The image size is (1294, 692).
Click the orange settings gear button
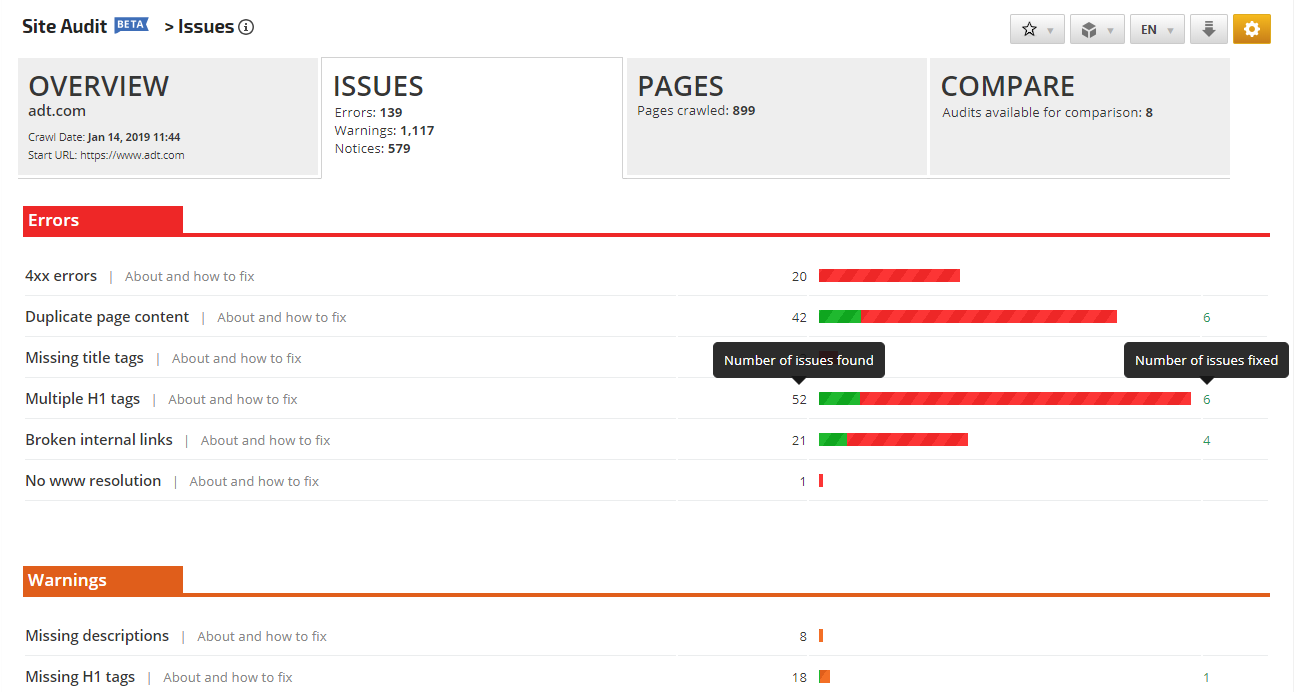[1251, 29]
